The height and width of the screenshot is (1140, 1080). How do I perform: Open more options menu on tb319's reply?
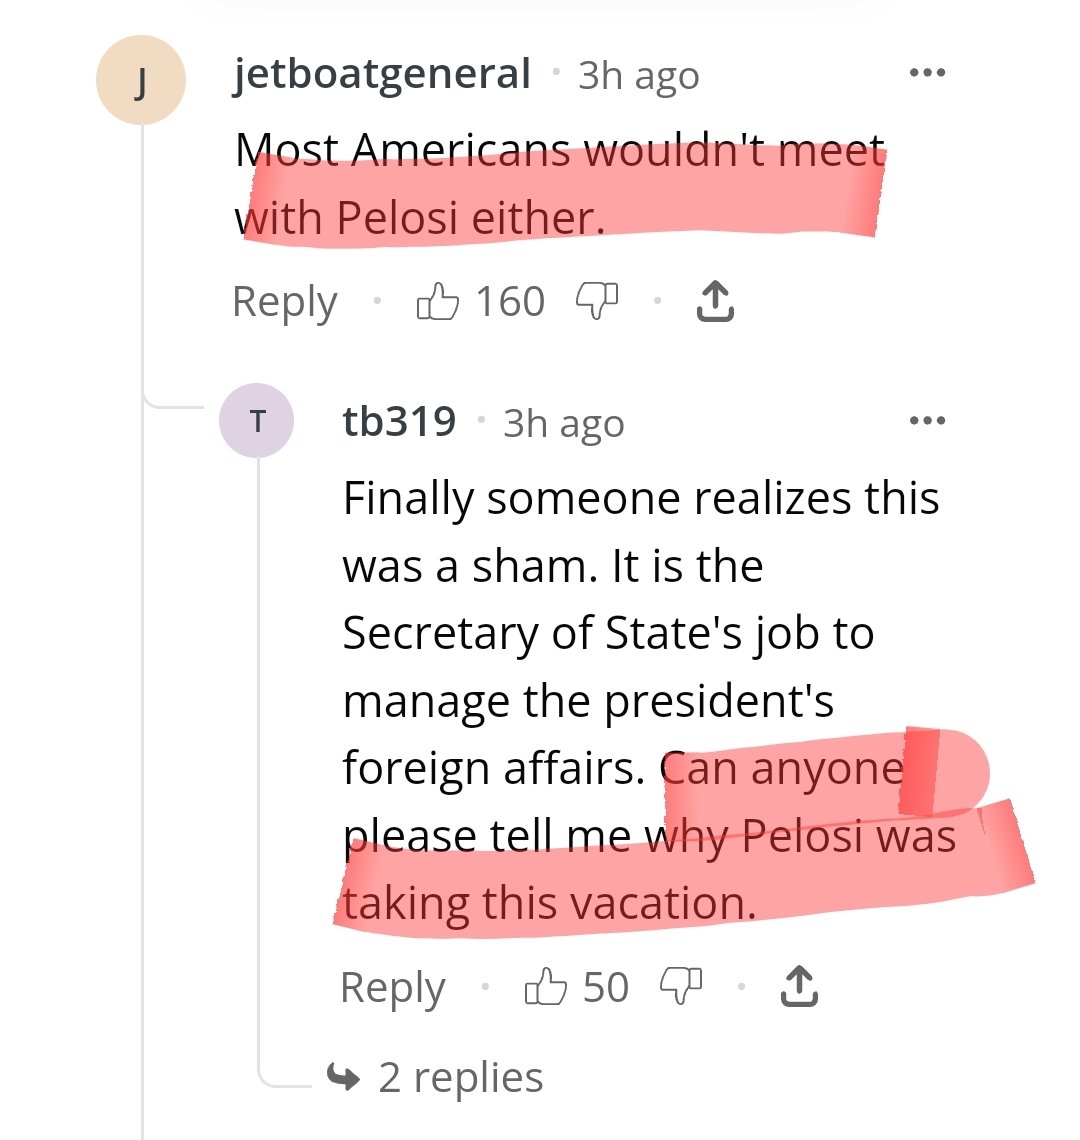pyautogui.click(x=927, y=421)
